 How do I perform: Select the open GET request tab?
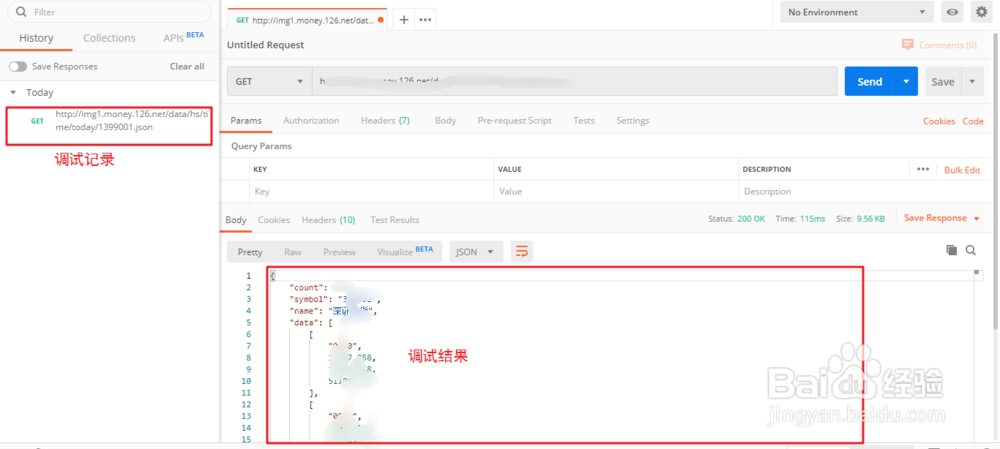308,20
